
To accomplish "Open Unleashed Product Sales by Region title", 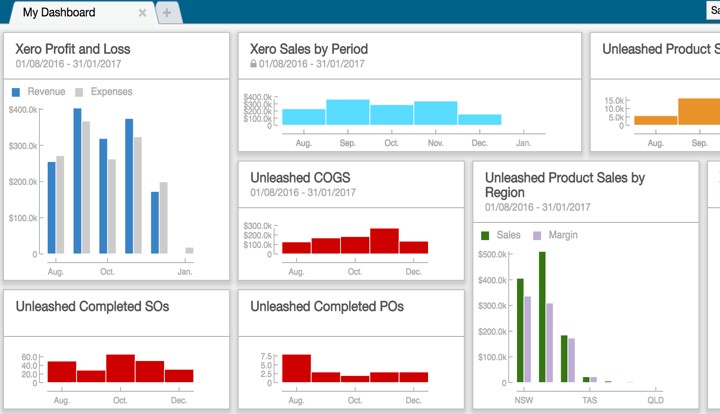I will coord(565,185).
